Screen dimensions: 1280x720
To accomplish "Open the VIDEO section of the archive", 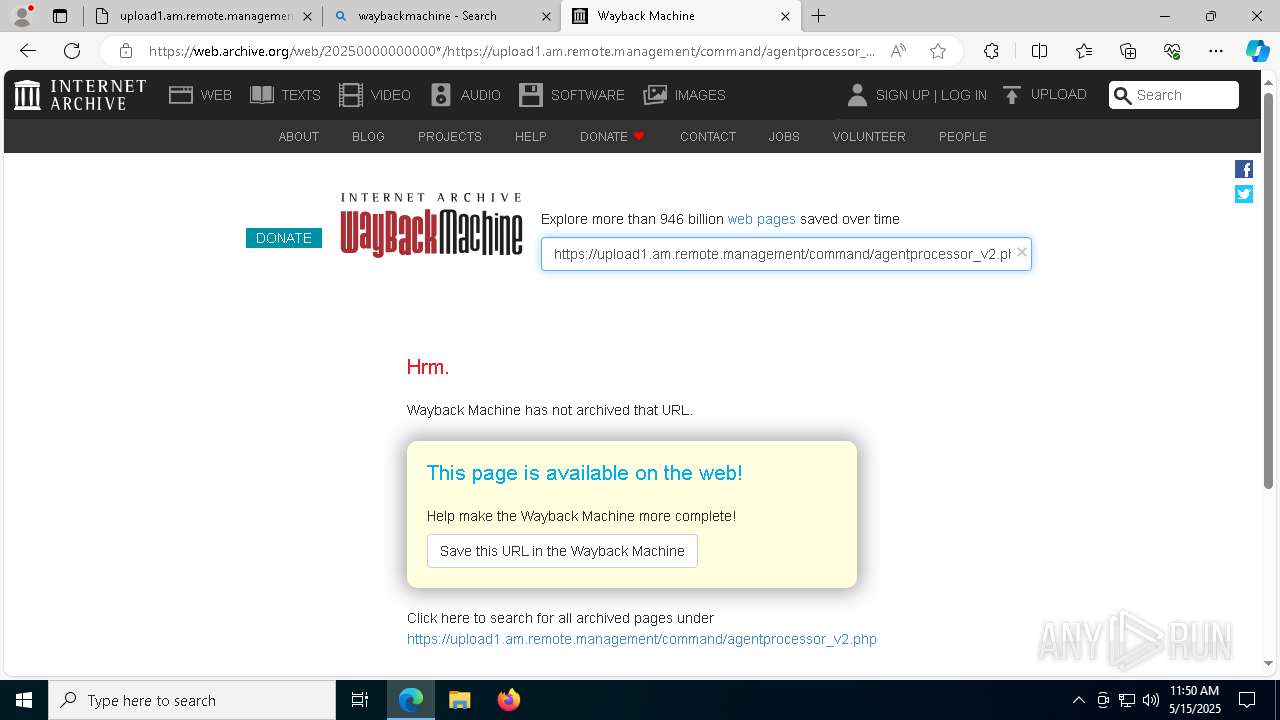I will pyautogui.click(x=375, y=95).
